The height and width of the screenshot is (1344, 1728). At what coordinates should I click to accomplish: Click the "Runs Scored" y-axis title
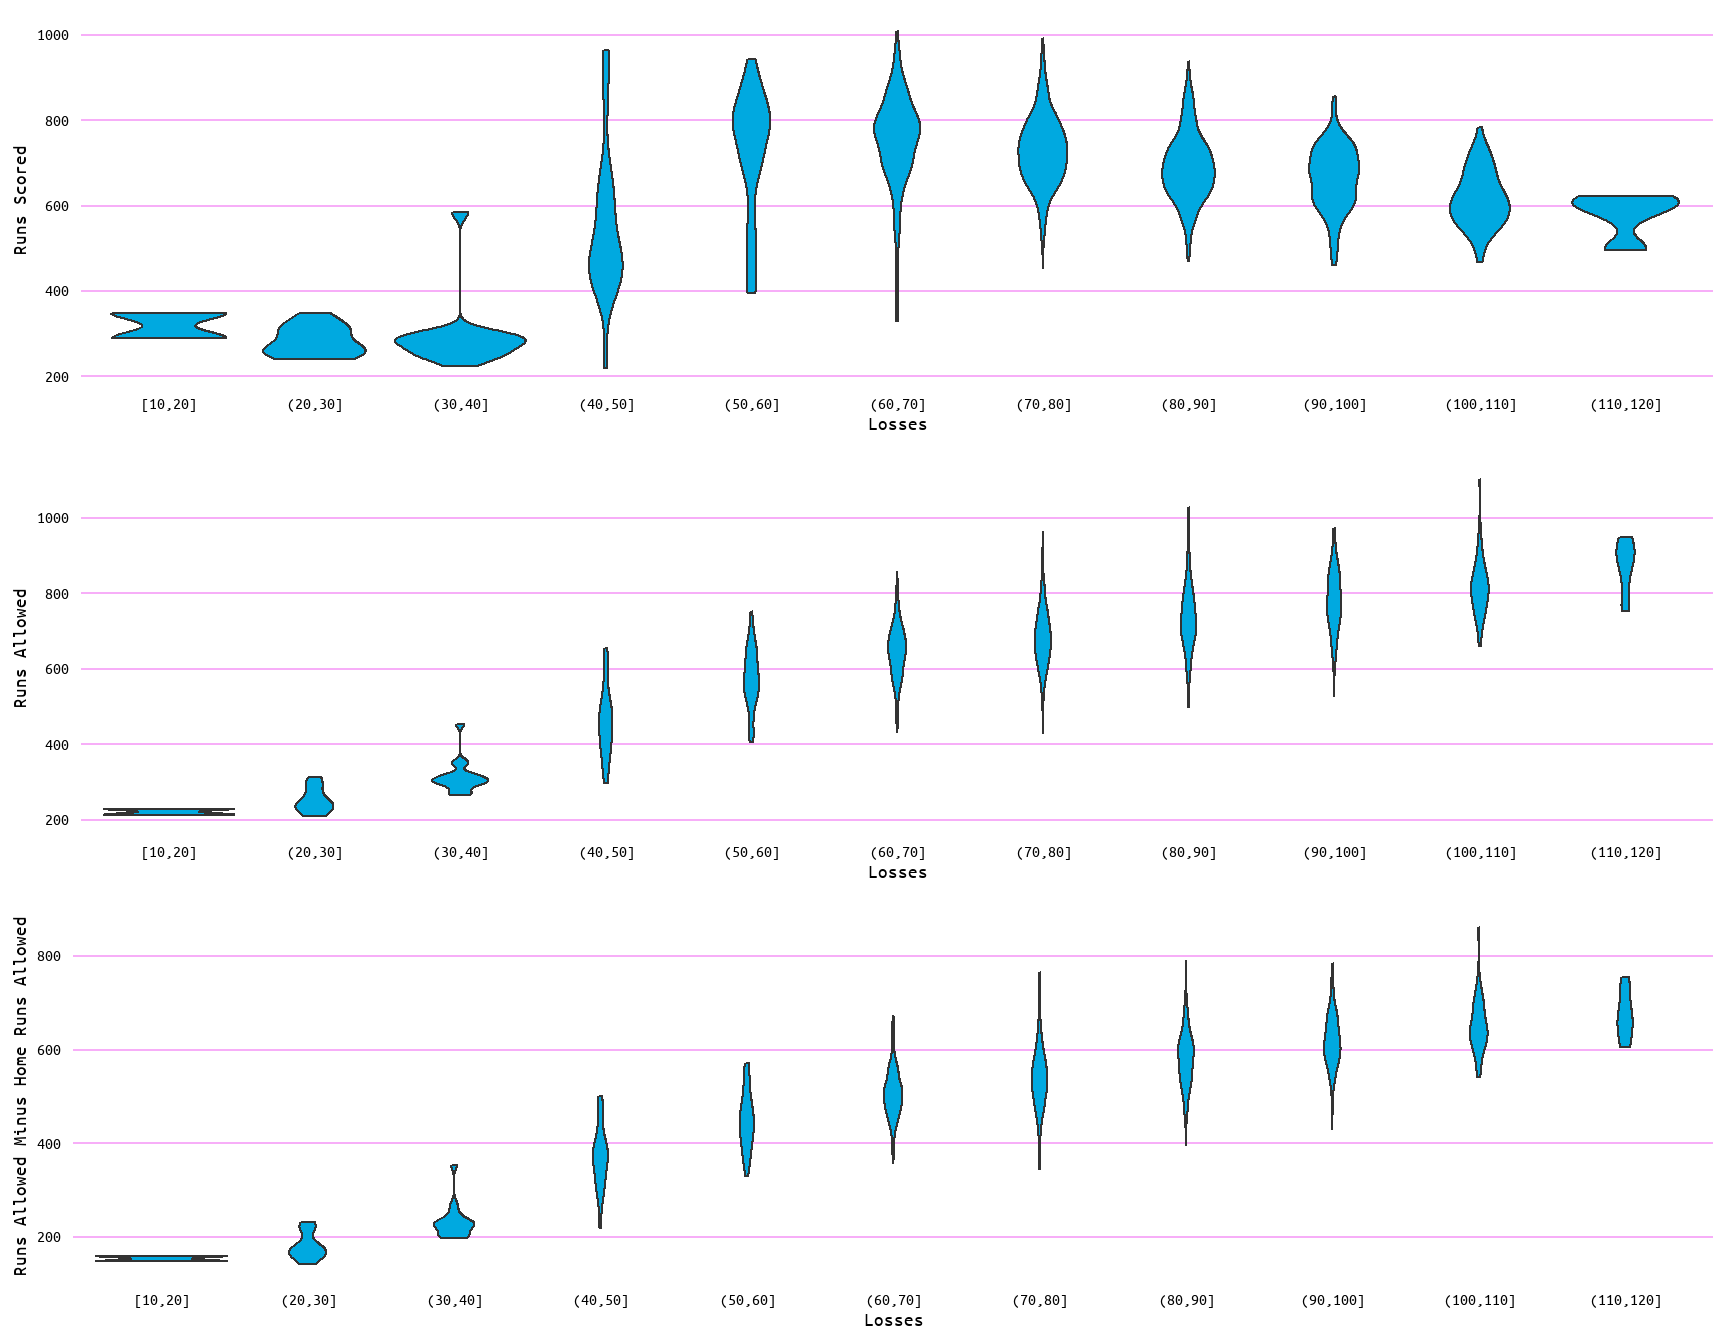pyautogui.click(x=21, y=200)
